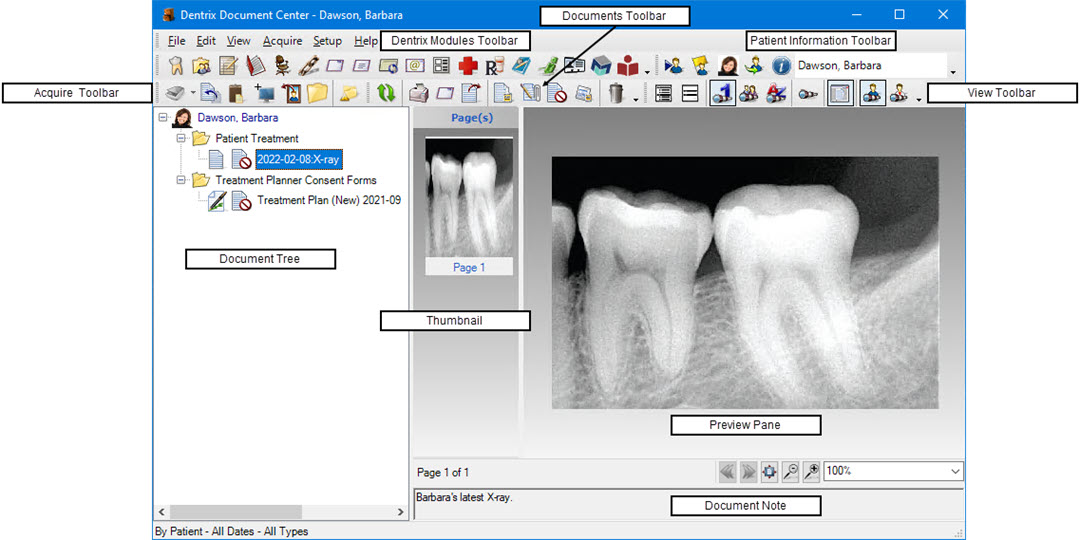Open the Setup menu
Screen dimensions: 1080x540
[x=327, y=41]
